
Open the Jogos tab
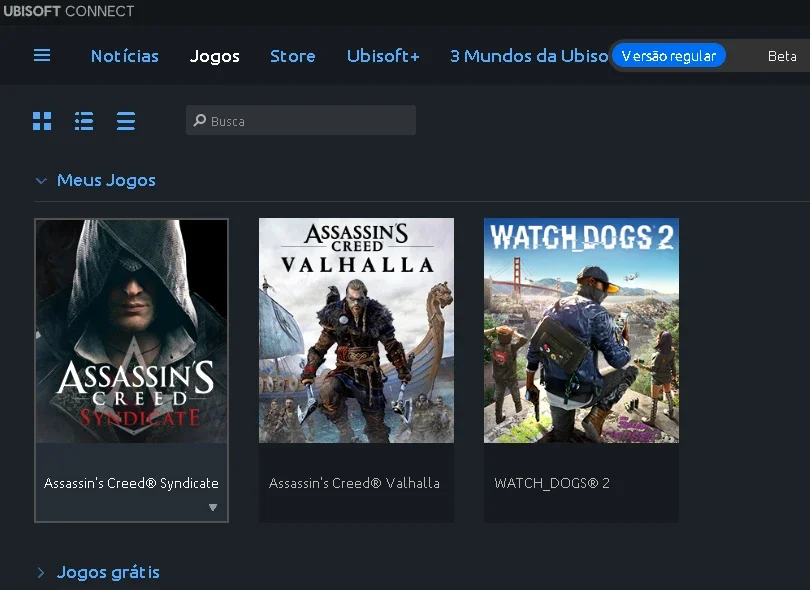click(214, 56)
